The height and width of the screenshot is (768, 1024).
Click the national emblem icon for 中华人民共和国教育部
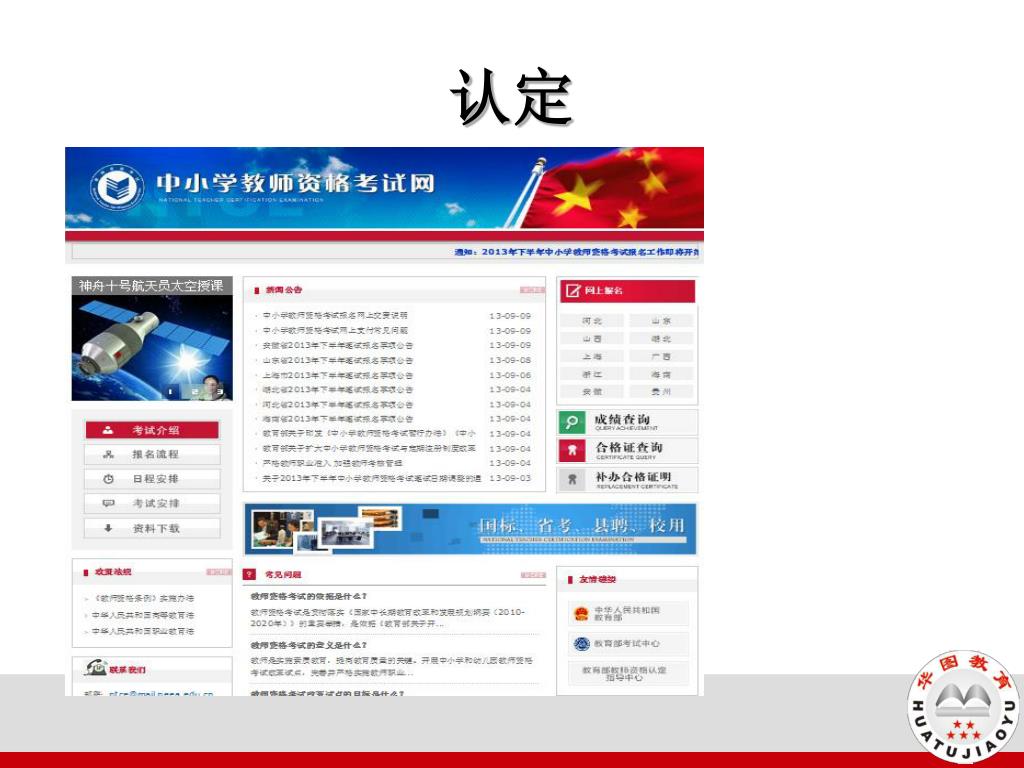[581, 613]
